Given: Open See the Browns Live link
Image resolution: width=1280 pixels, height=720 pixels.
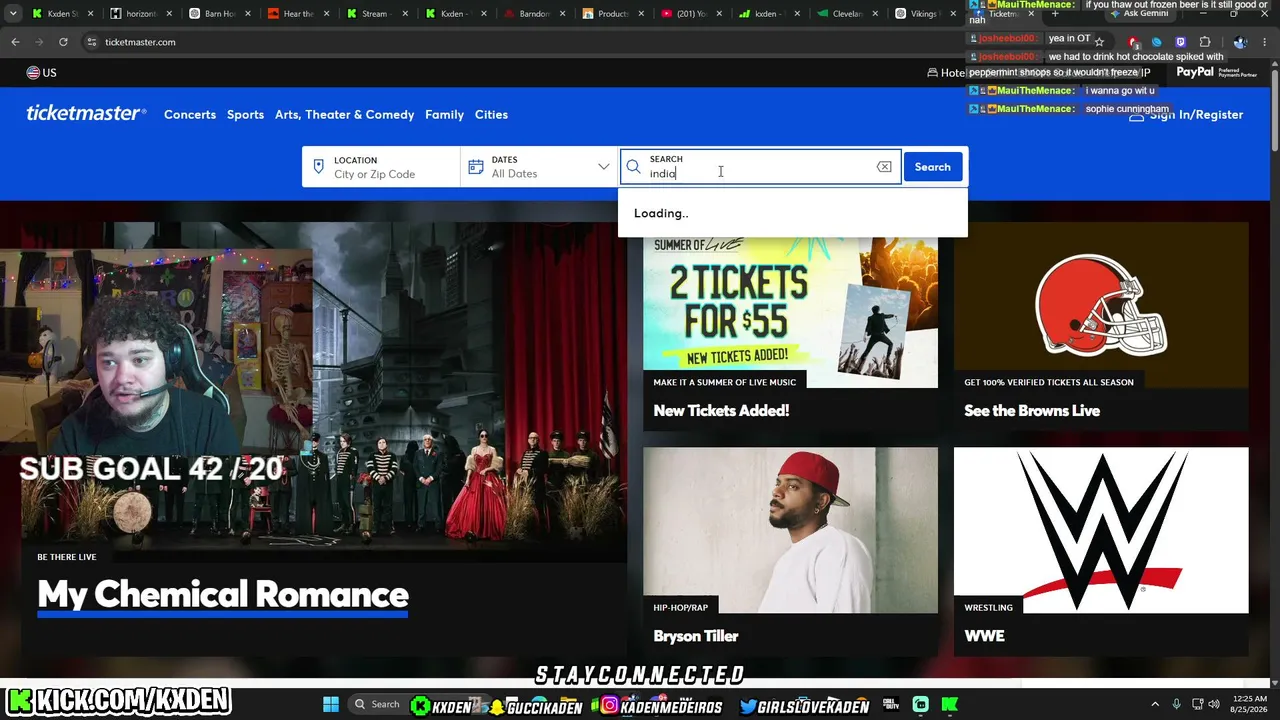Looking at the screenshot, I should [1032, 410].
